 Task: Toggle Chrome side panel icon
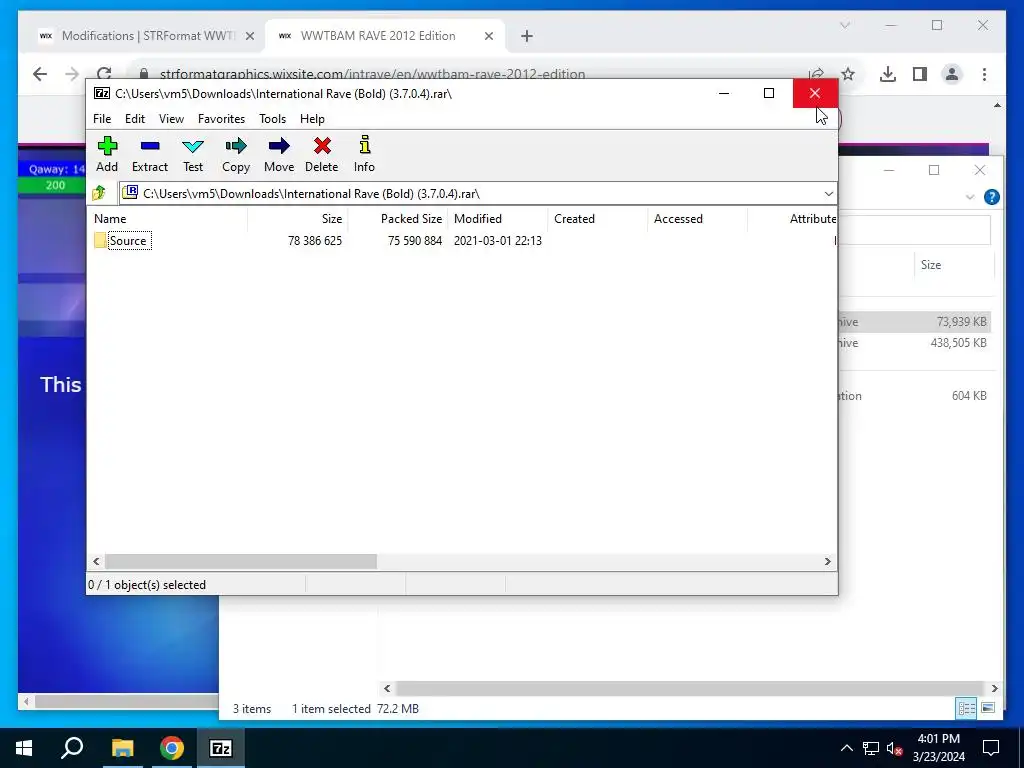(920, 74)
